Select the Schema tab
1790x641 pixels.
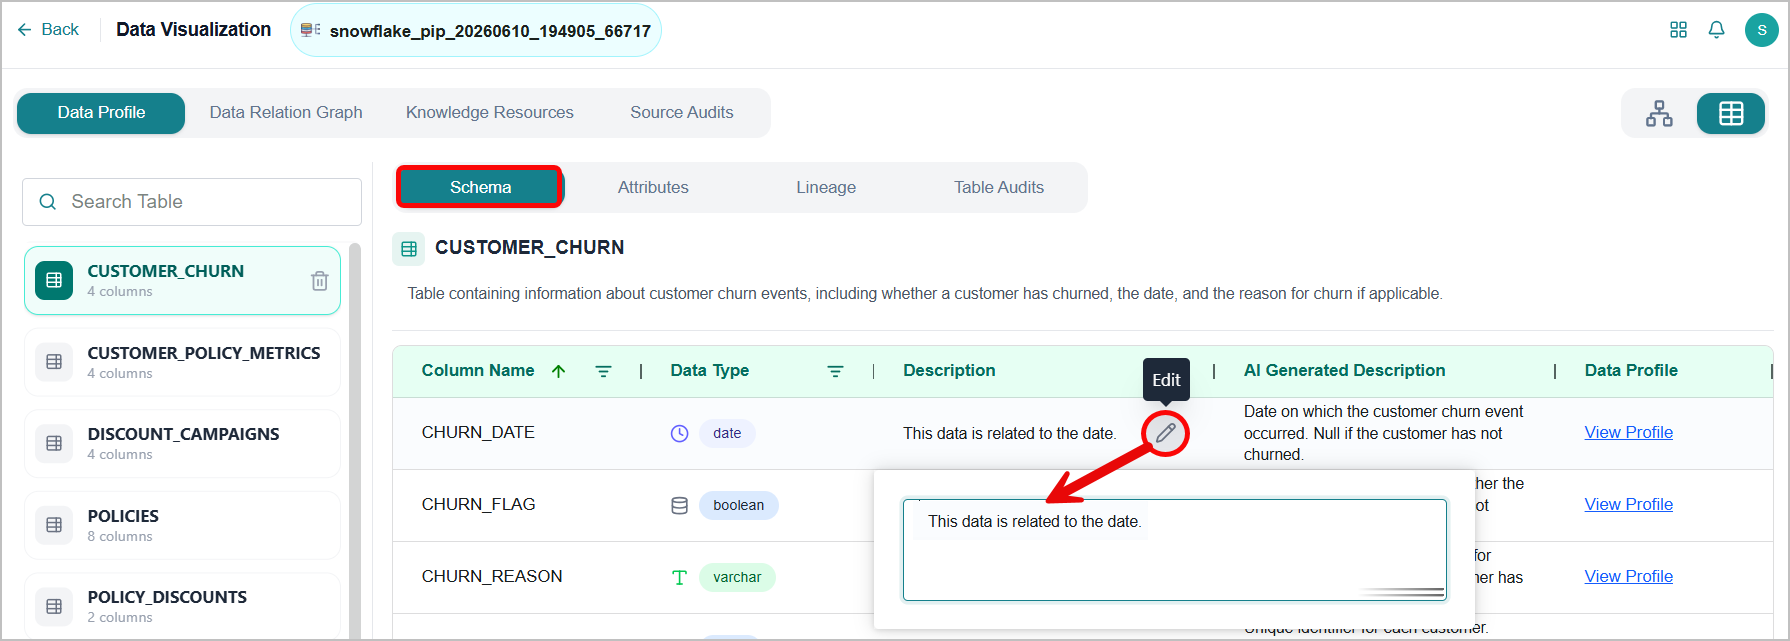pyautogui.click(x=480, y=187)
